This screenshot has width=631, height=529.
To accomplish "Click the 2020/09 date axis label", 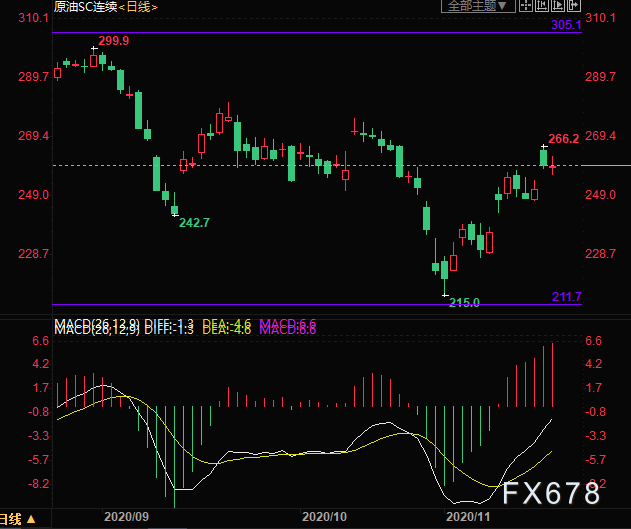I will pos(126,517).
